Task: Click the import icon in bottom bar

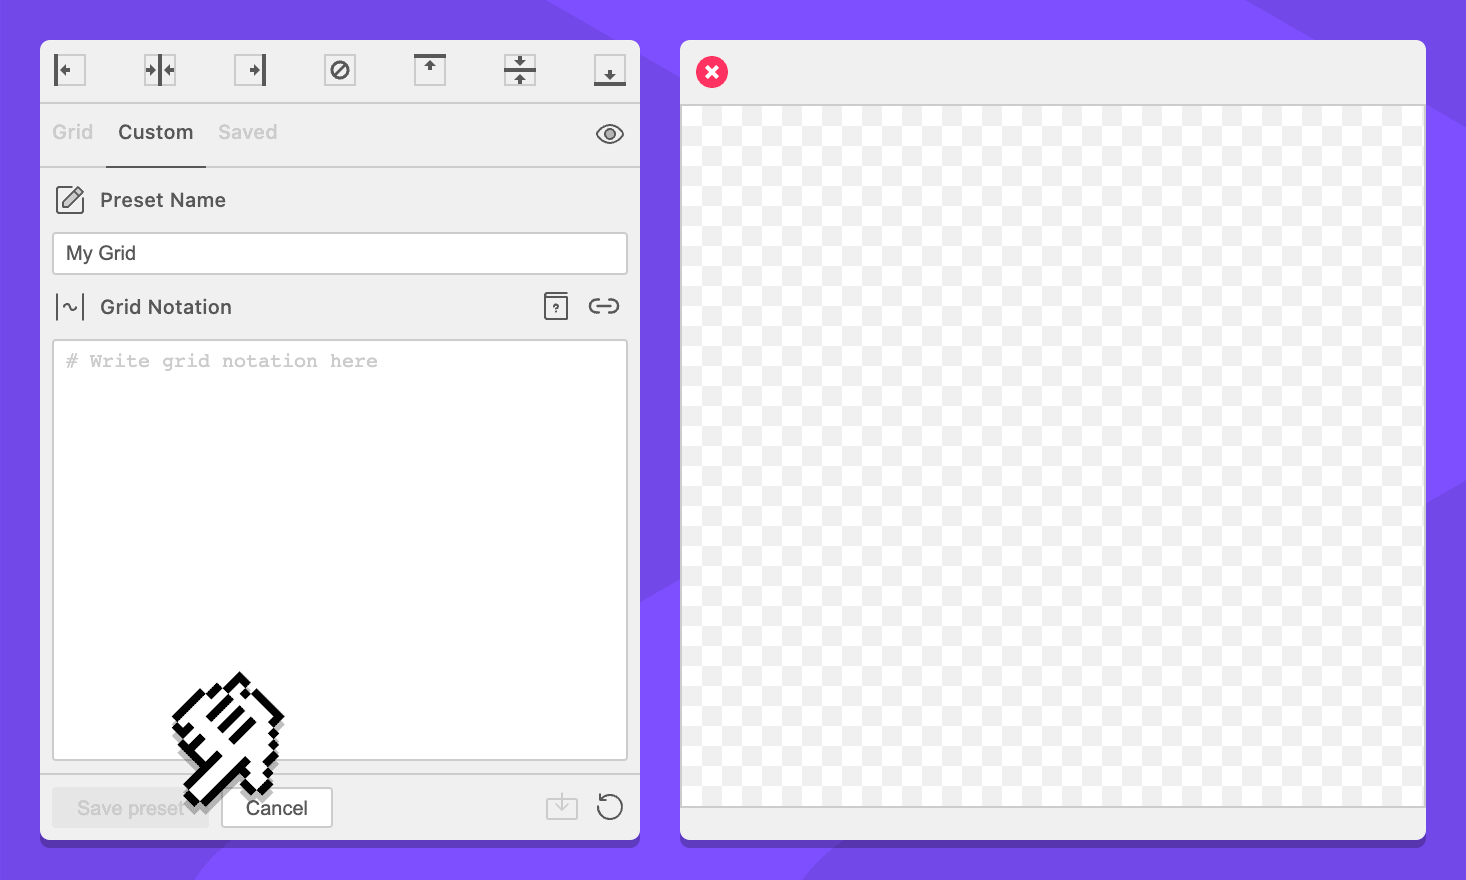Action: (x=562, y=807)
